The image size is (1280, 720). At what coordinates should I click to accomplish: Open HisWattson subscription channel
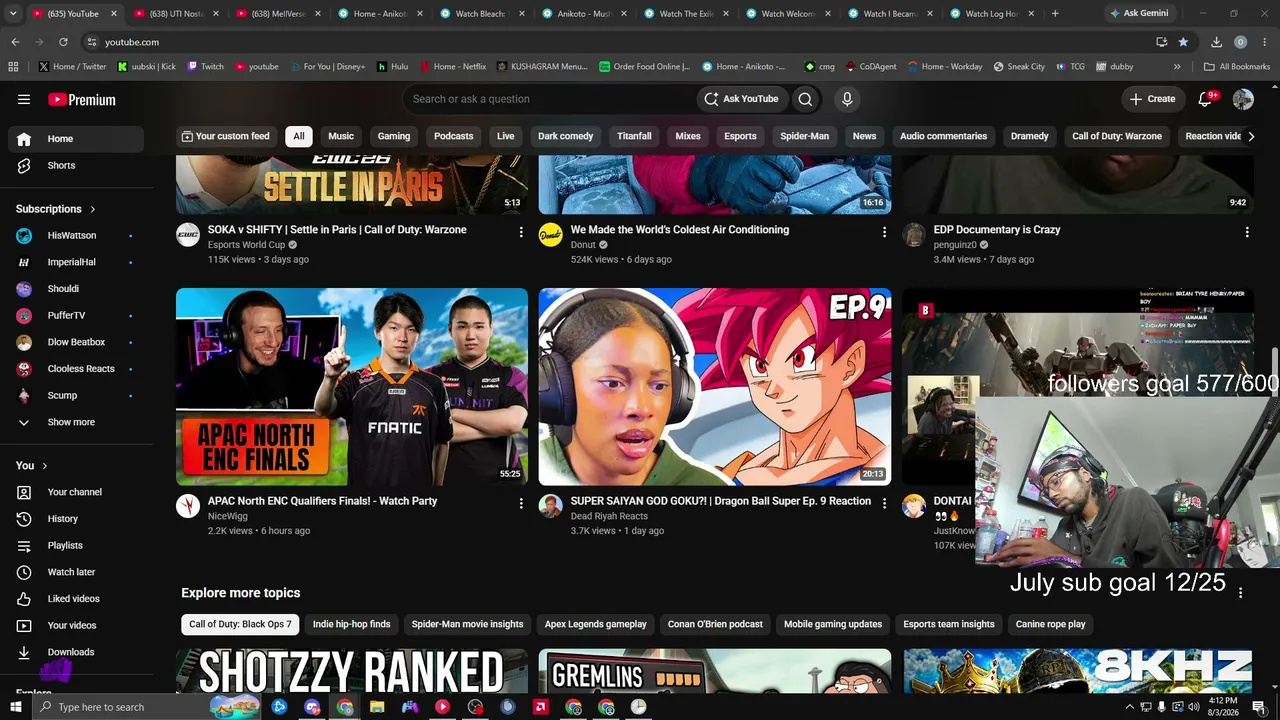(x=76, y=236)
